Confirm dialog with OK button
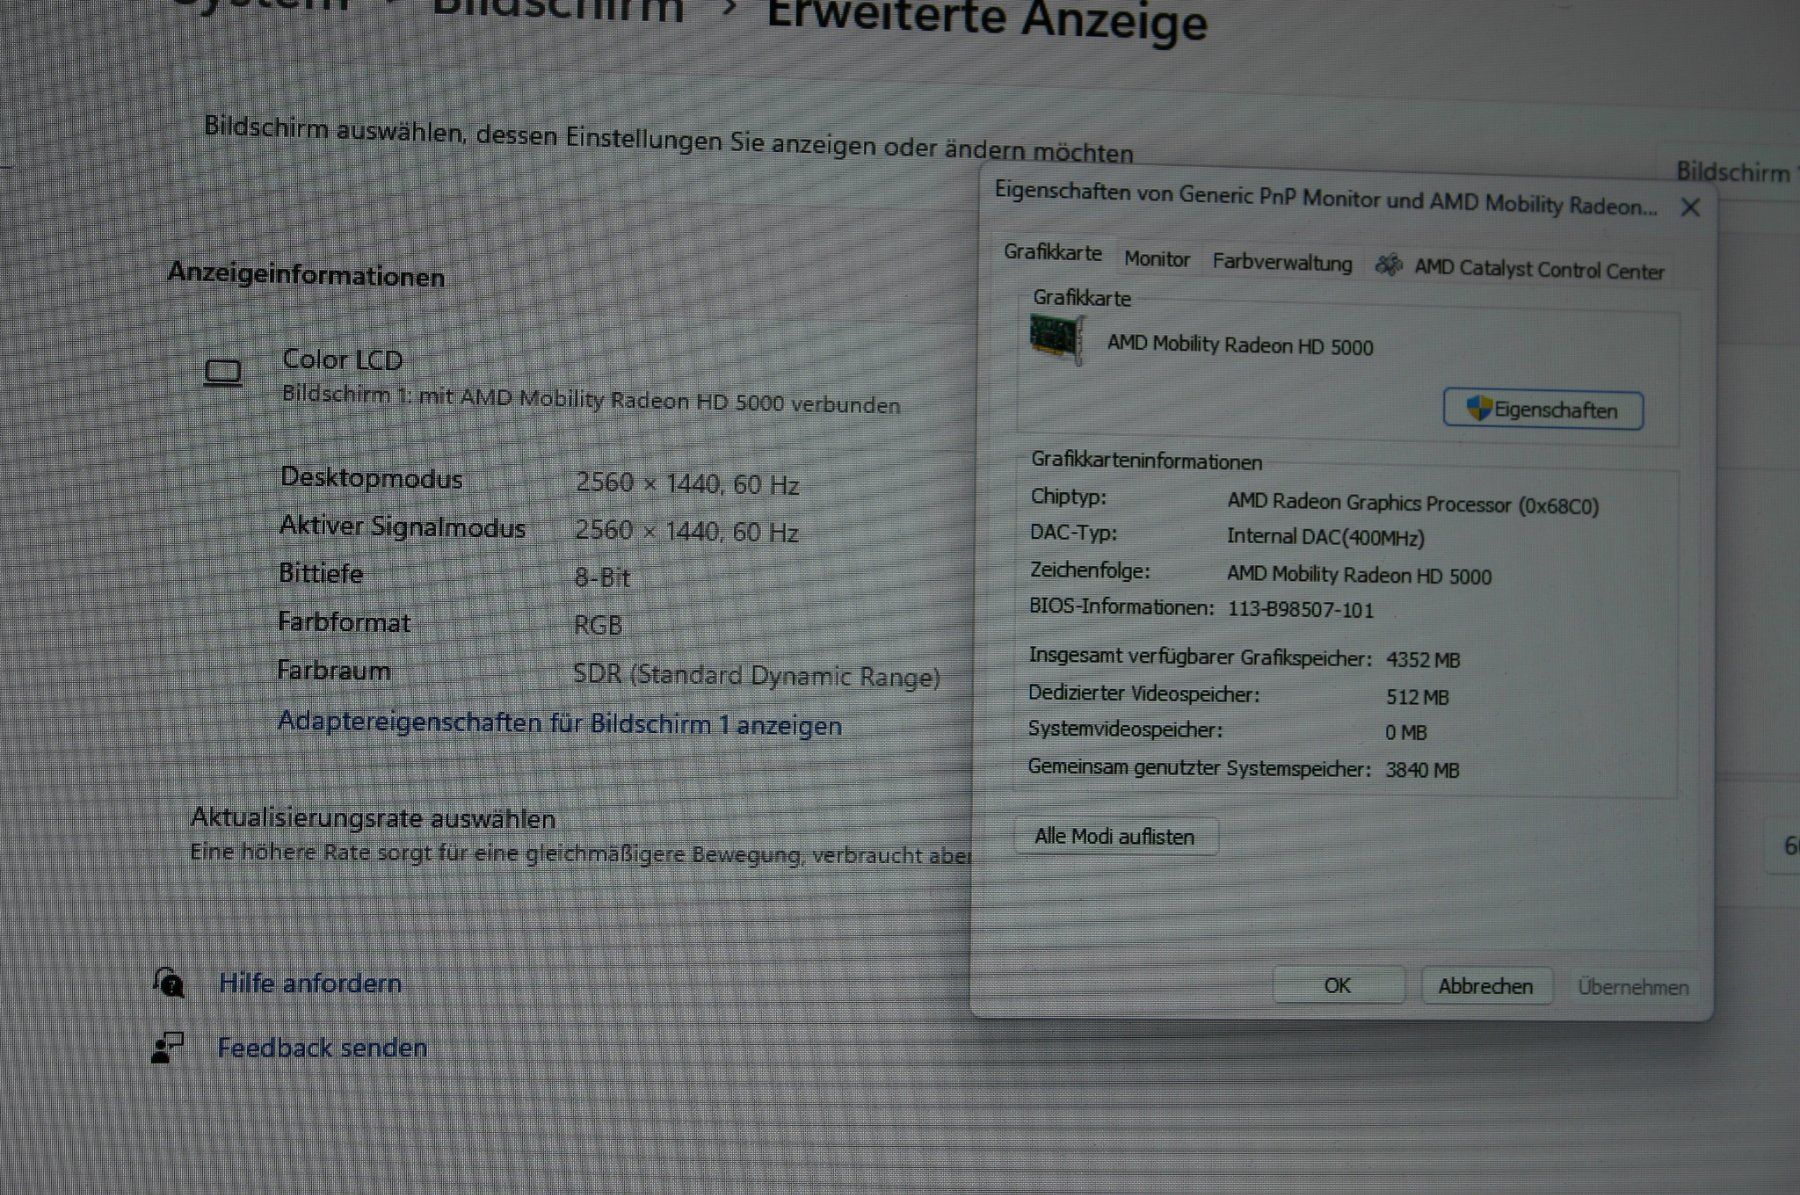The image size is (1800, 1195). [1338, 985]
